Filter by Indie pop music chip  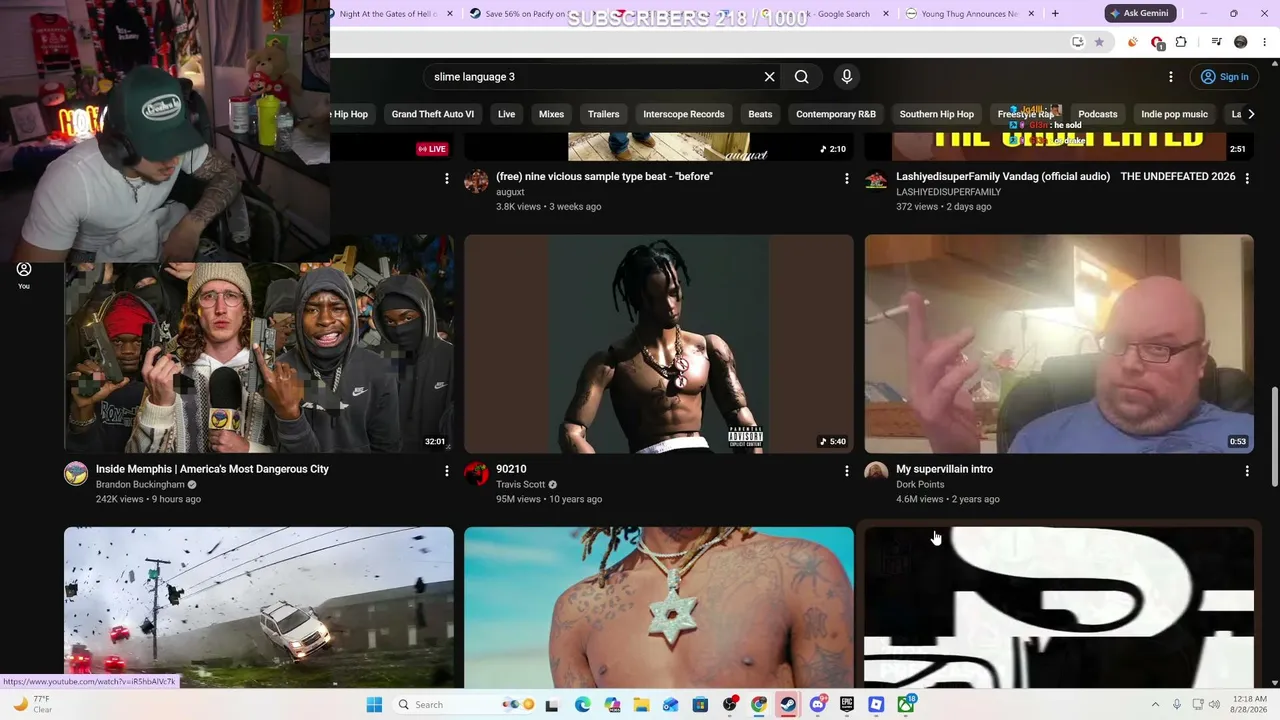1175,114
